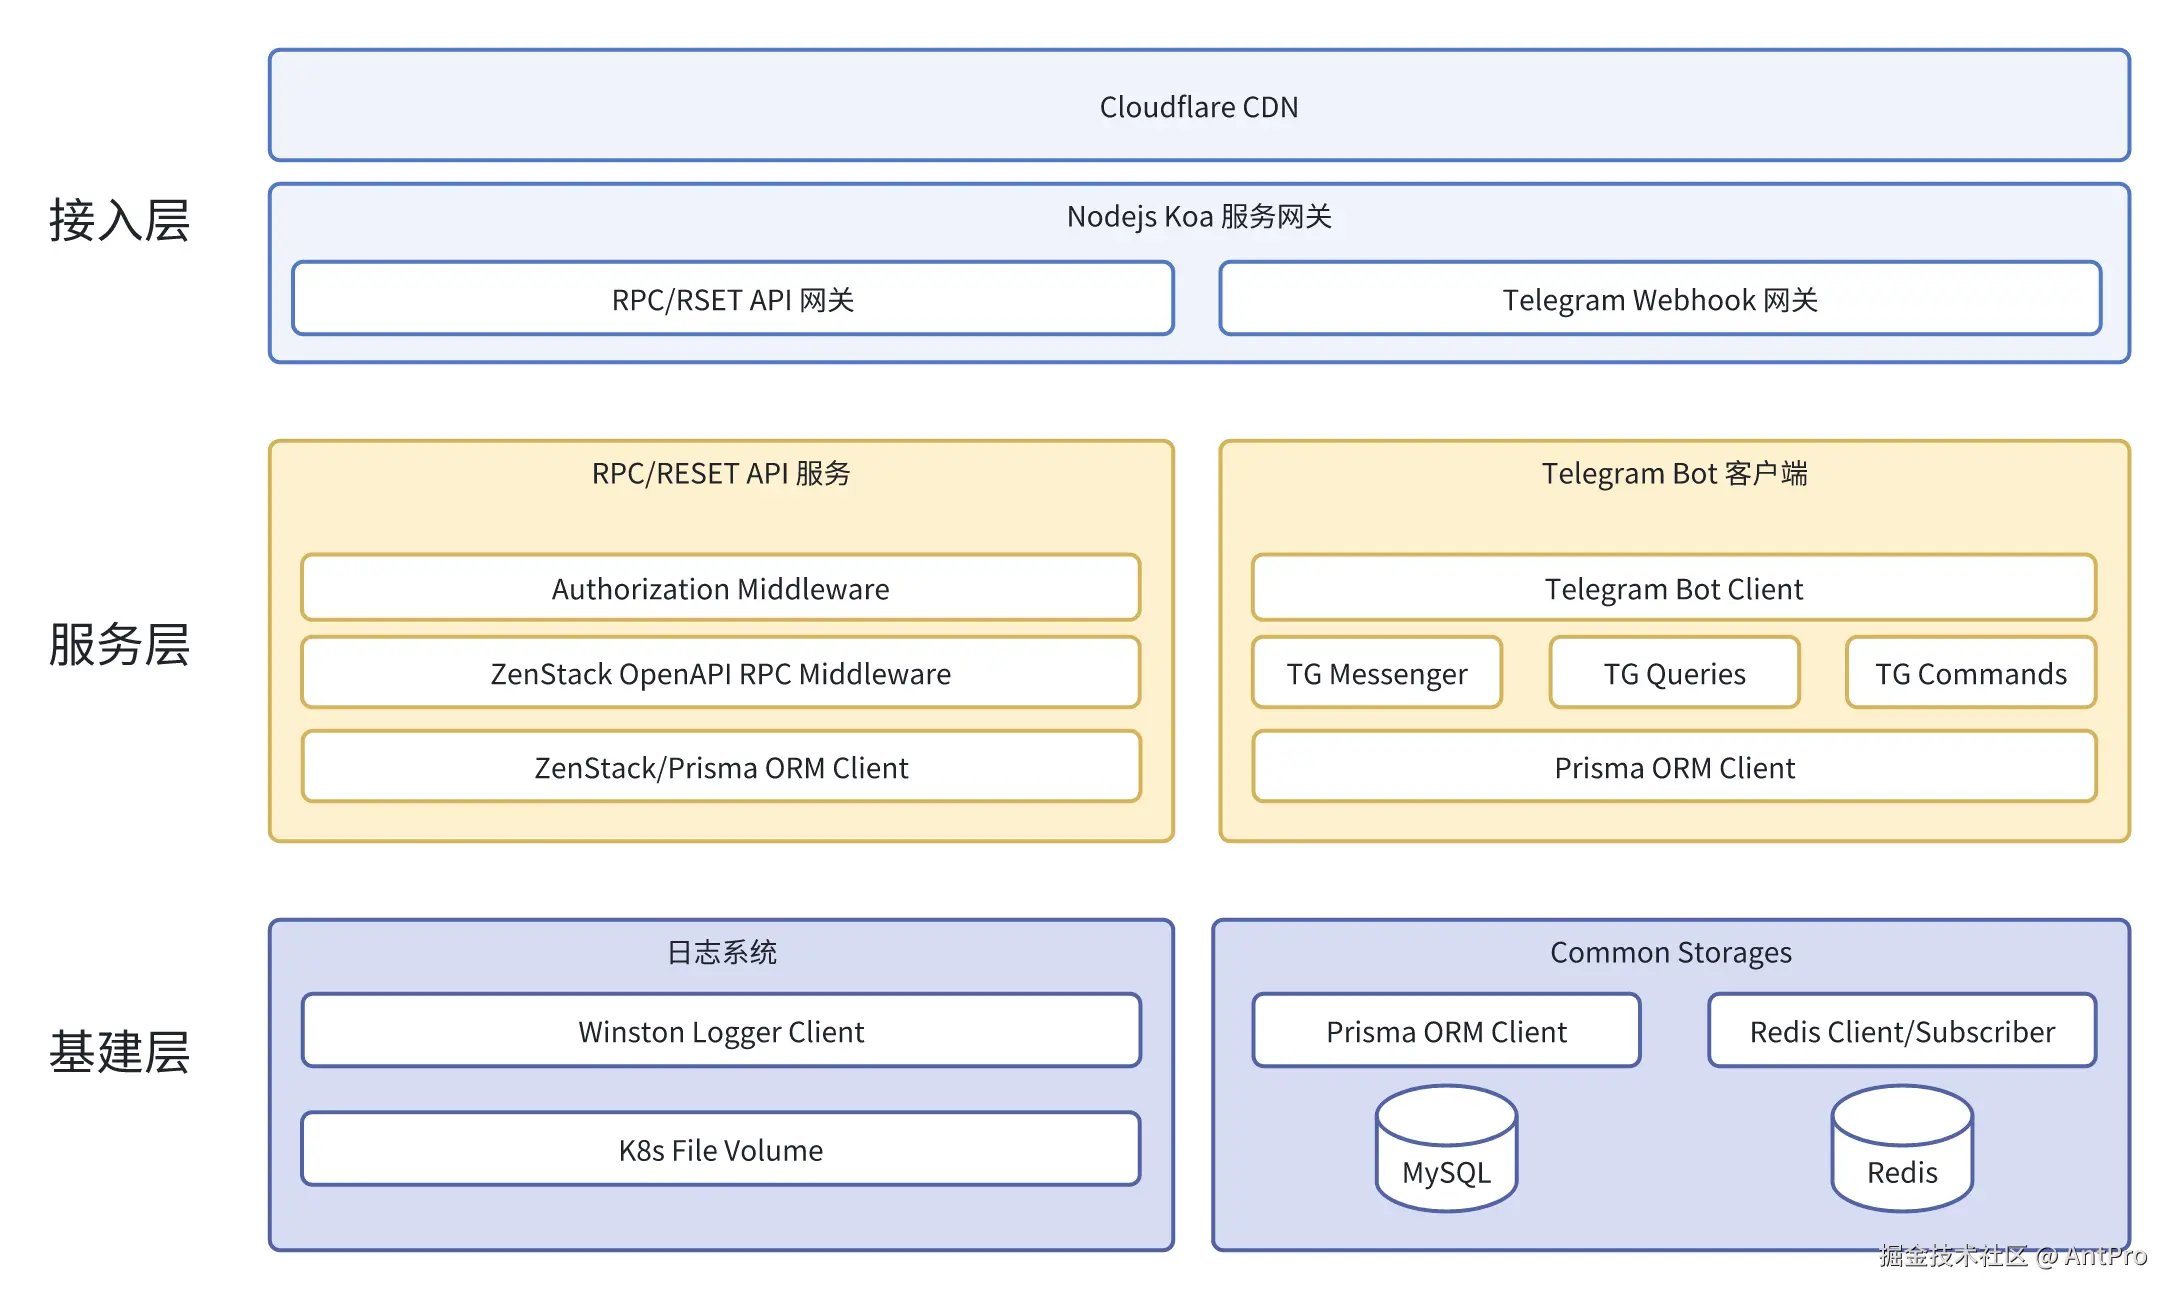Click the TG Messenger box
The height and width of the screenshot is (1302, 2180).
click(1377, 673)
